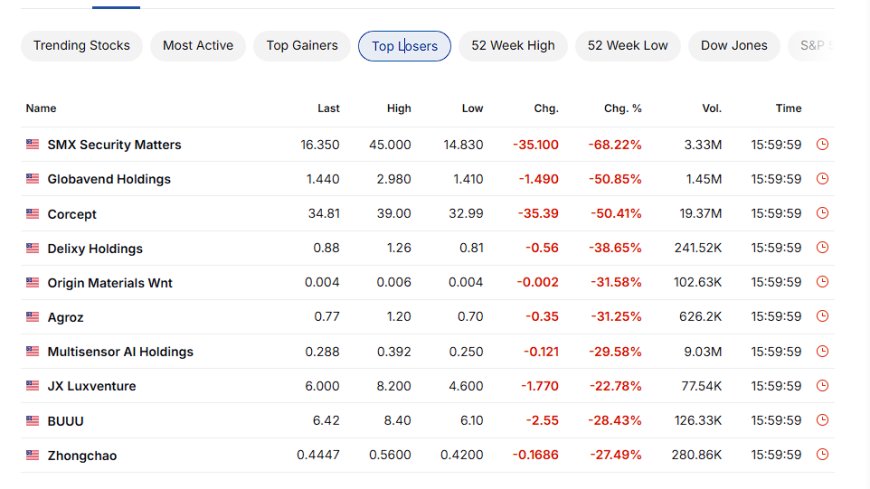Open the Zhongchao stock link

point(82,456)
